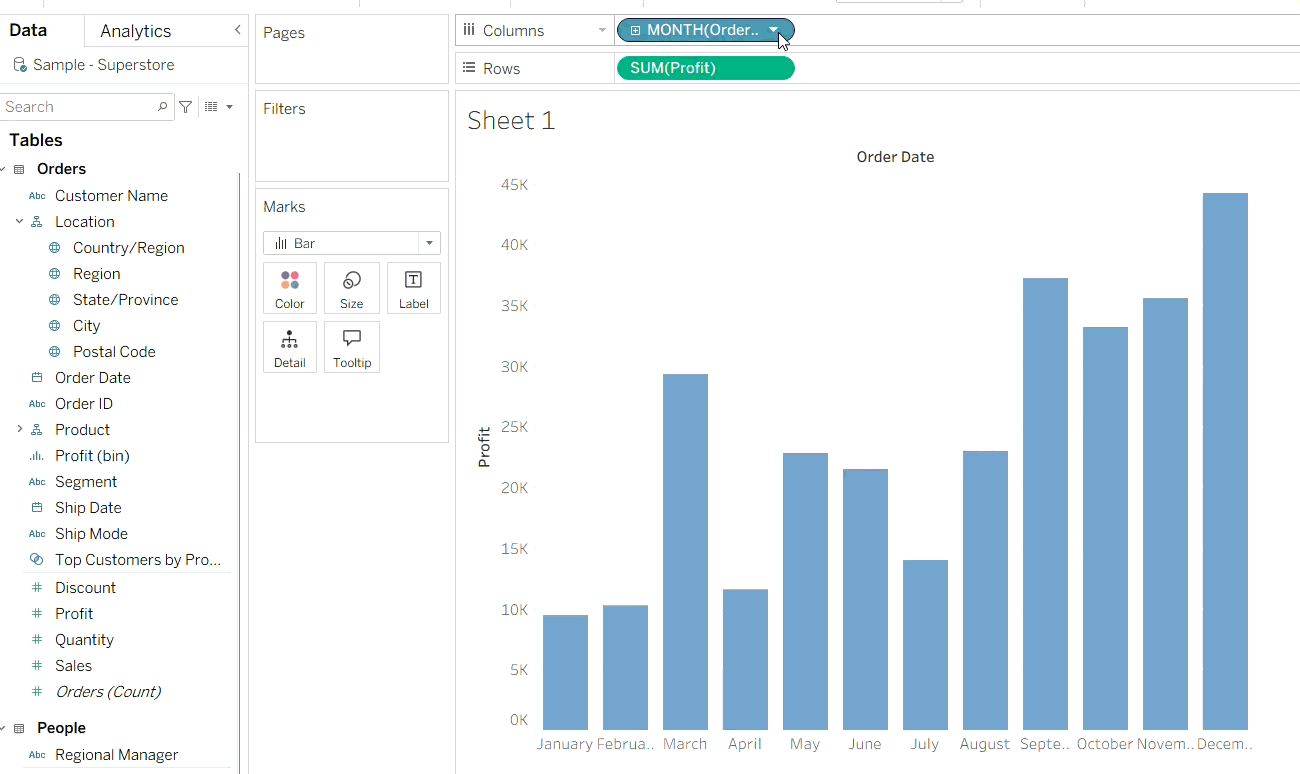Click the data pane view list icon

click(x=211, y=107)
